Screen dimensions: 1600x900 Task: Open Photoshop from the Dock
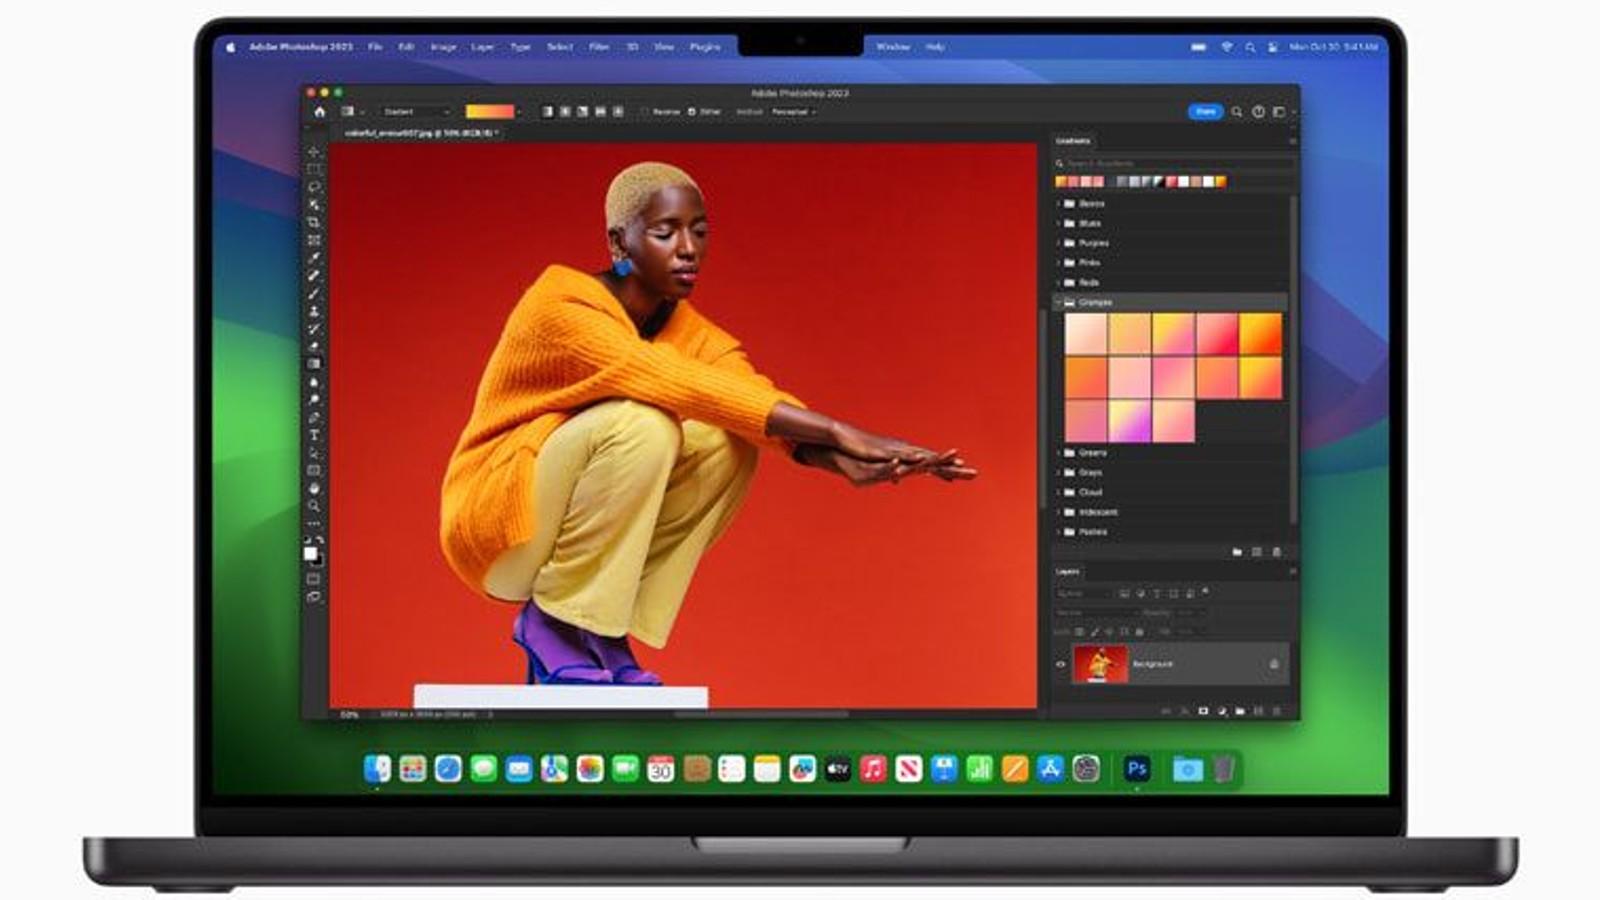pyautogui.click(x=1136, y=768)
